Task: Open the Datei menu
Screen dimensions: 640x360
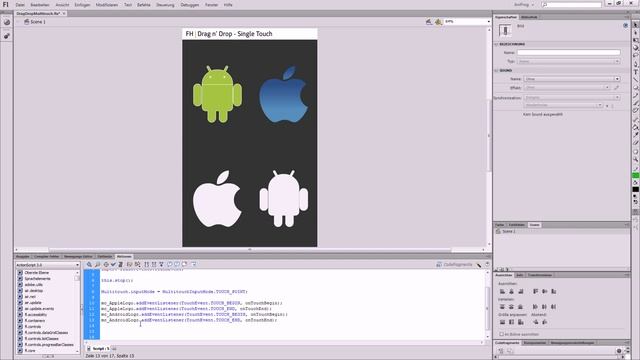Action: coord(20,5)
